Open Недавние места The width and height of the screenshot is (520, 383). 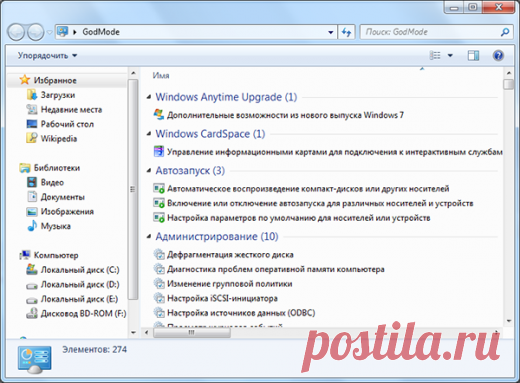click(x=71, y=110)
